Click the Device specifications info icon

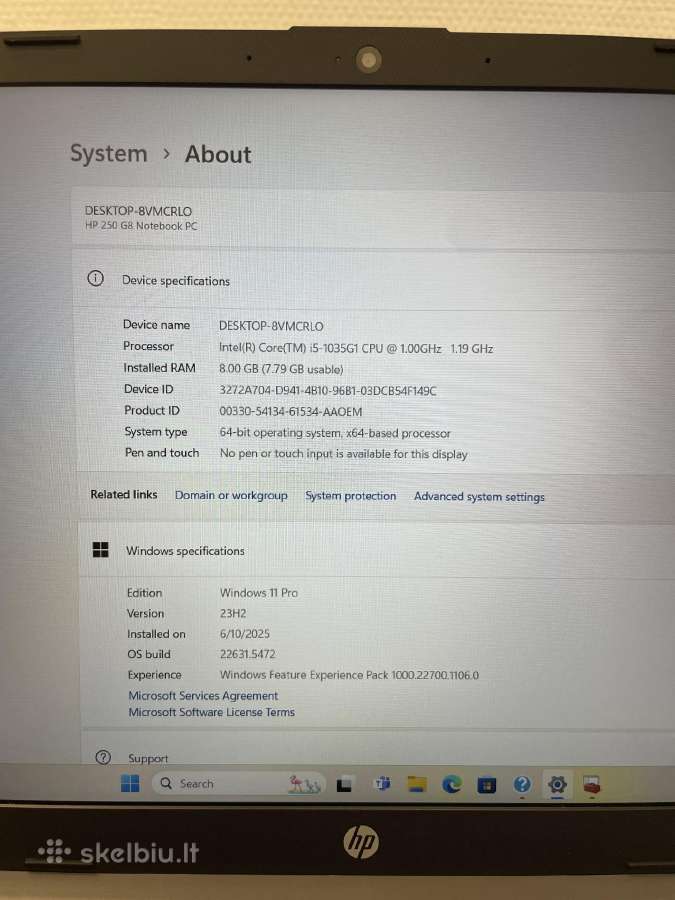pyautogui.click(x=95, y=279)
